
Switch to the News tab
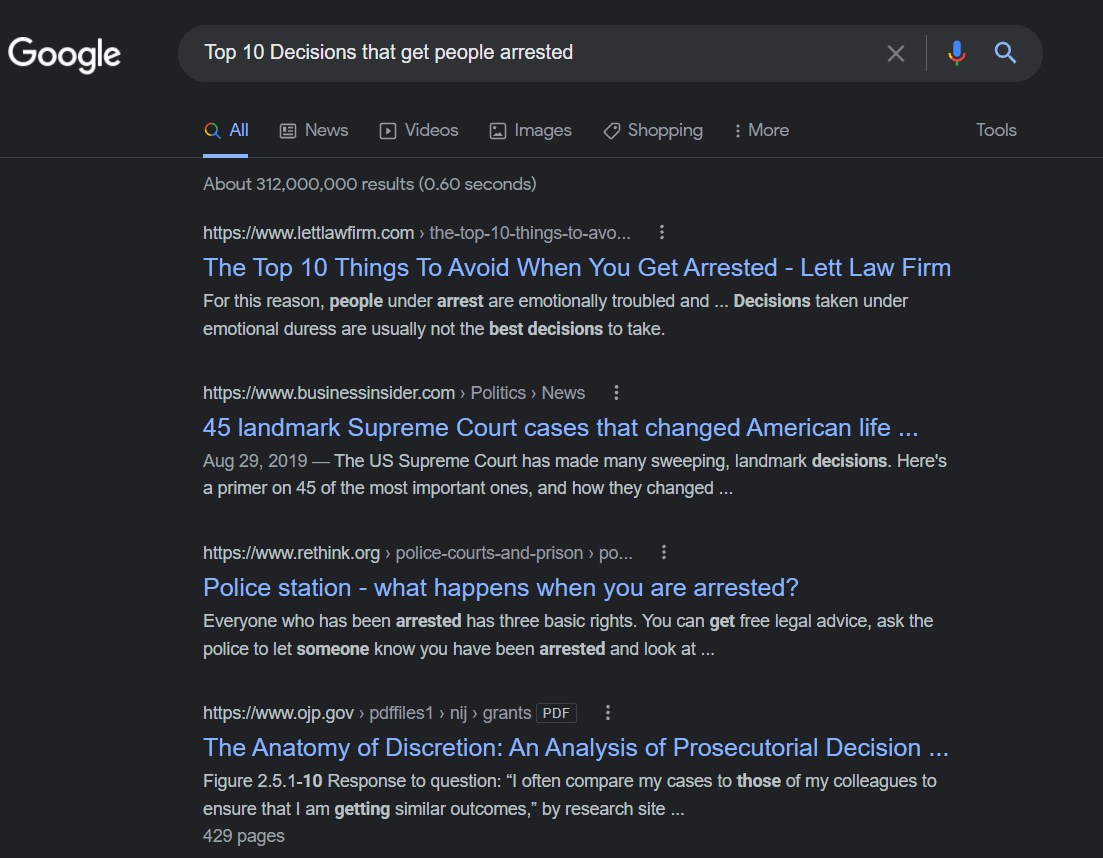click(314, 130)
